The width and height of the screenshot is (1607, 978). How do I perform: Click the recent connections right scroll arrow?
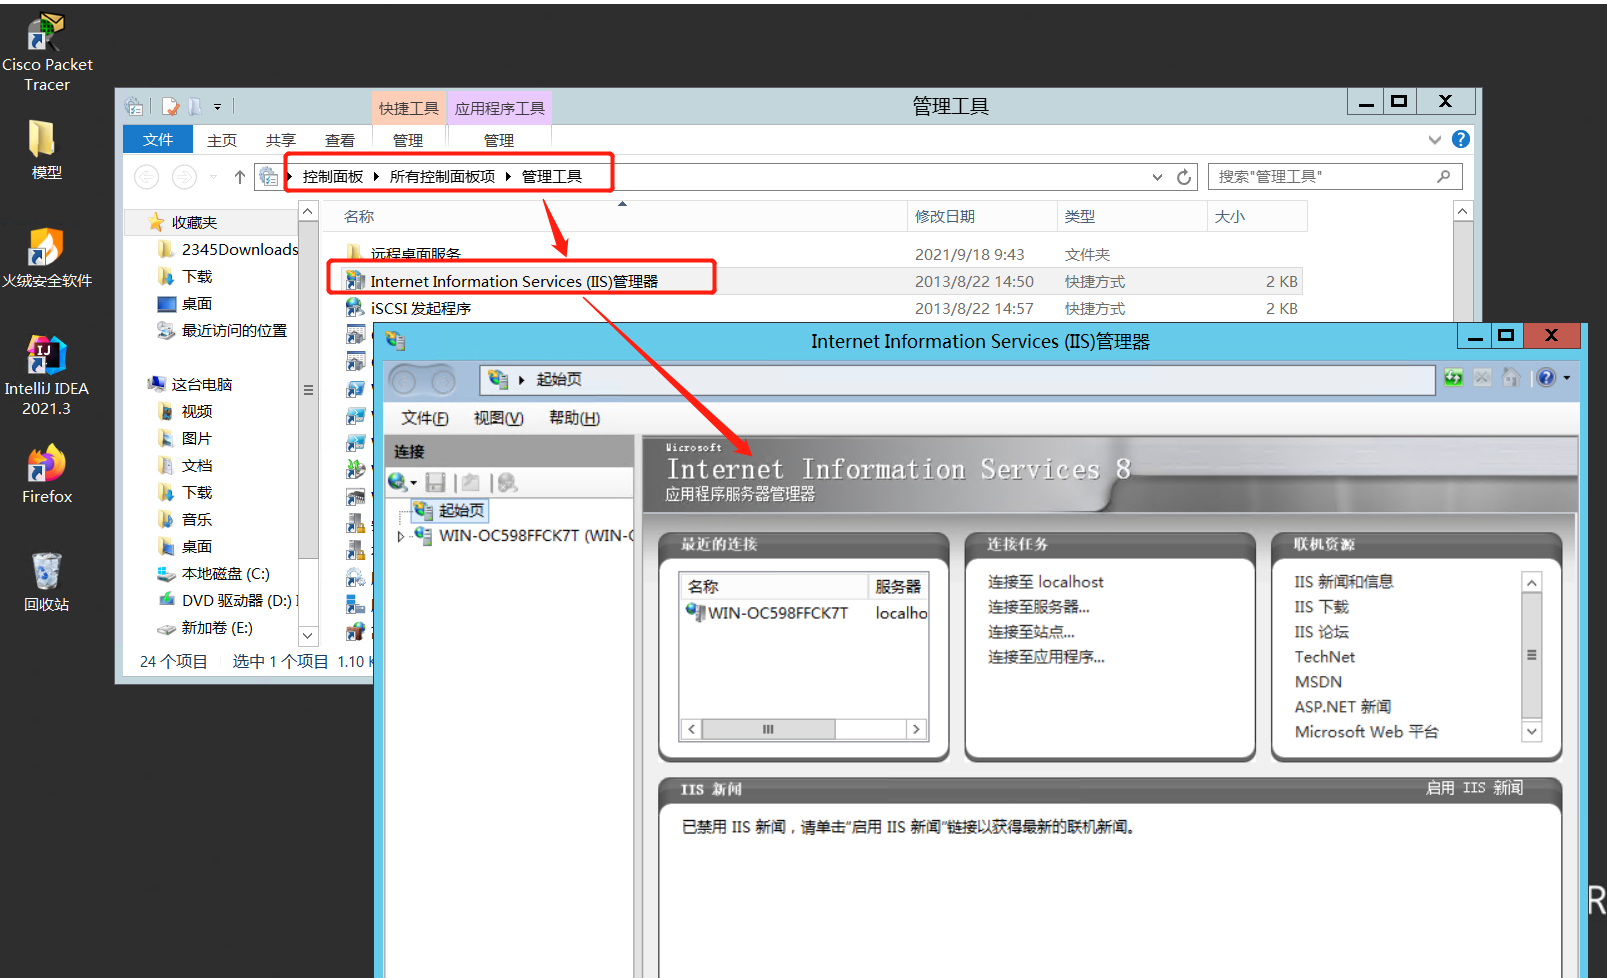click(915, 729)
